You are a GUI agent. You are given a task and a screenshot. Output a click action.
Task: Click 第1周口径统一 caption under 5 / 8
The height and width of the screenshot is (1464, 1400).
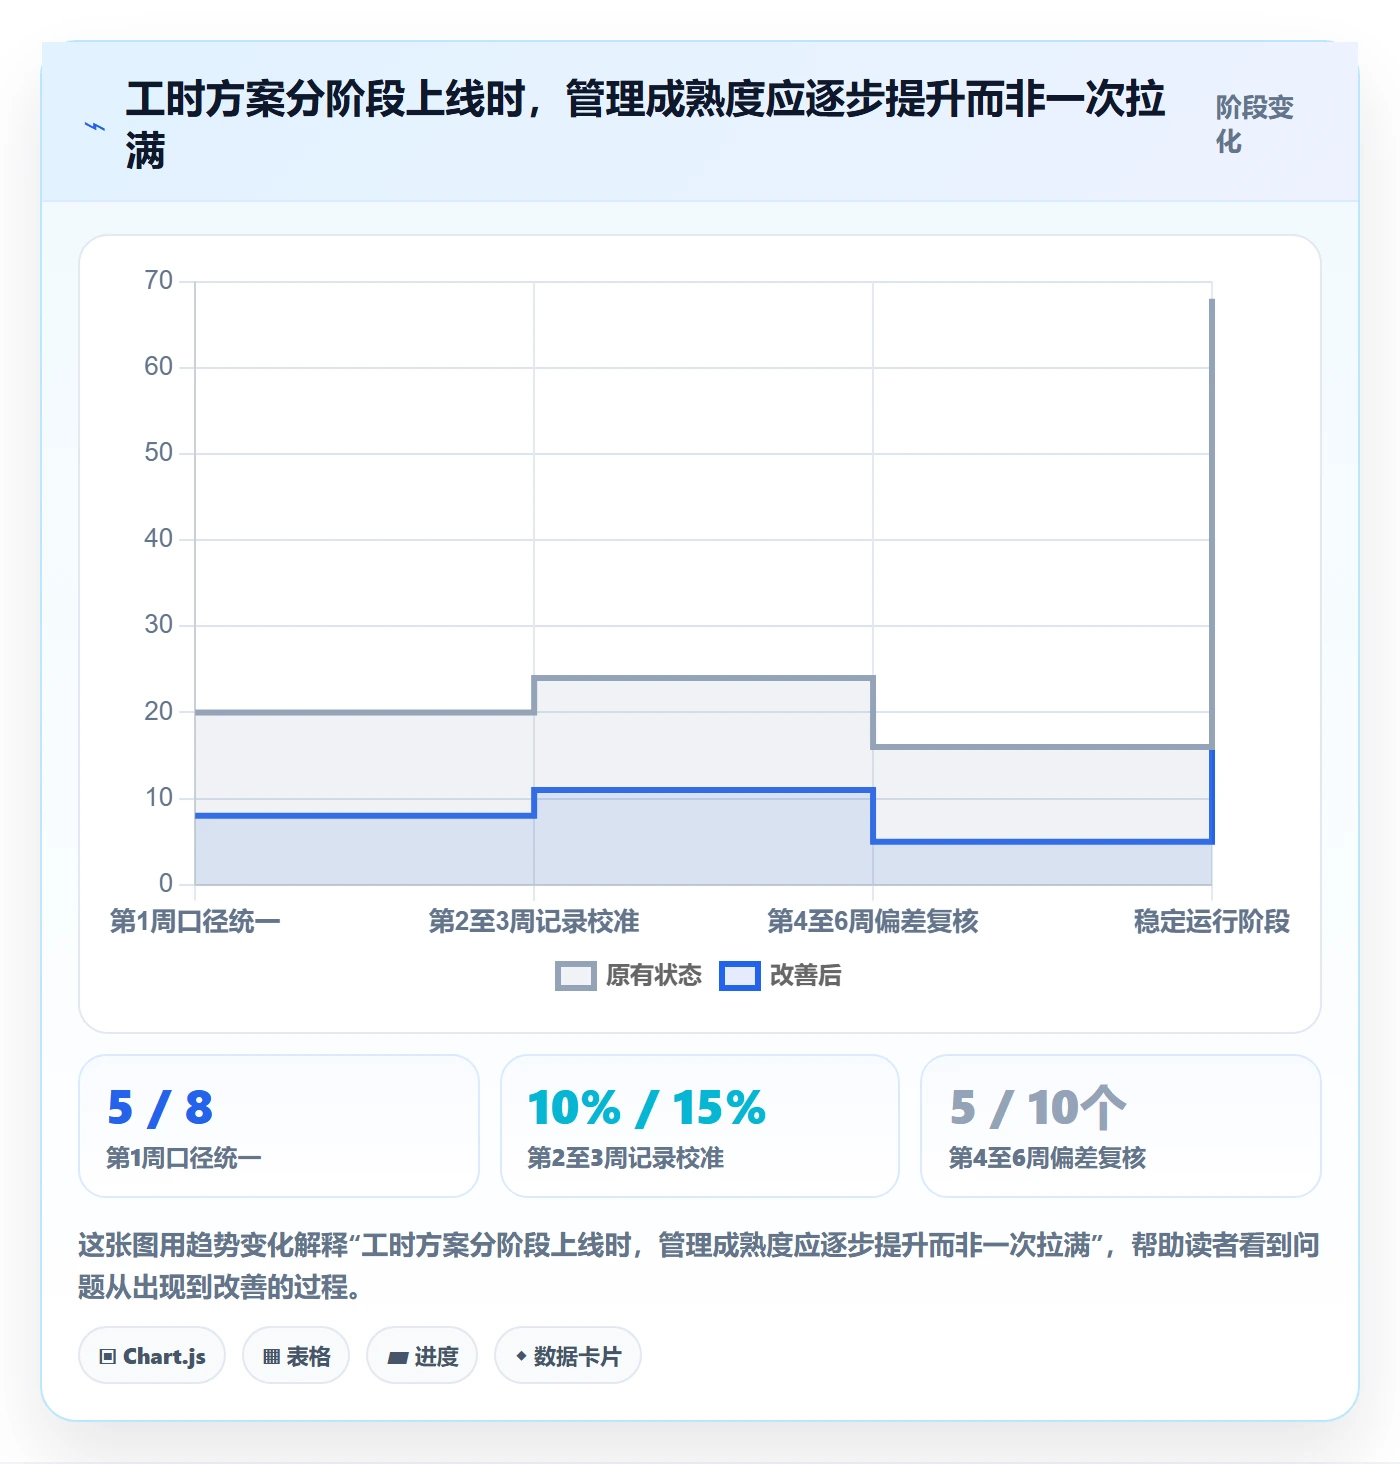pos(184,1158)
